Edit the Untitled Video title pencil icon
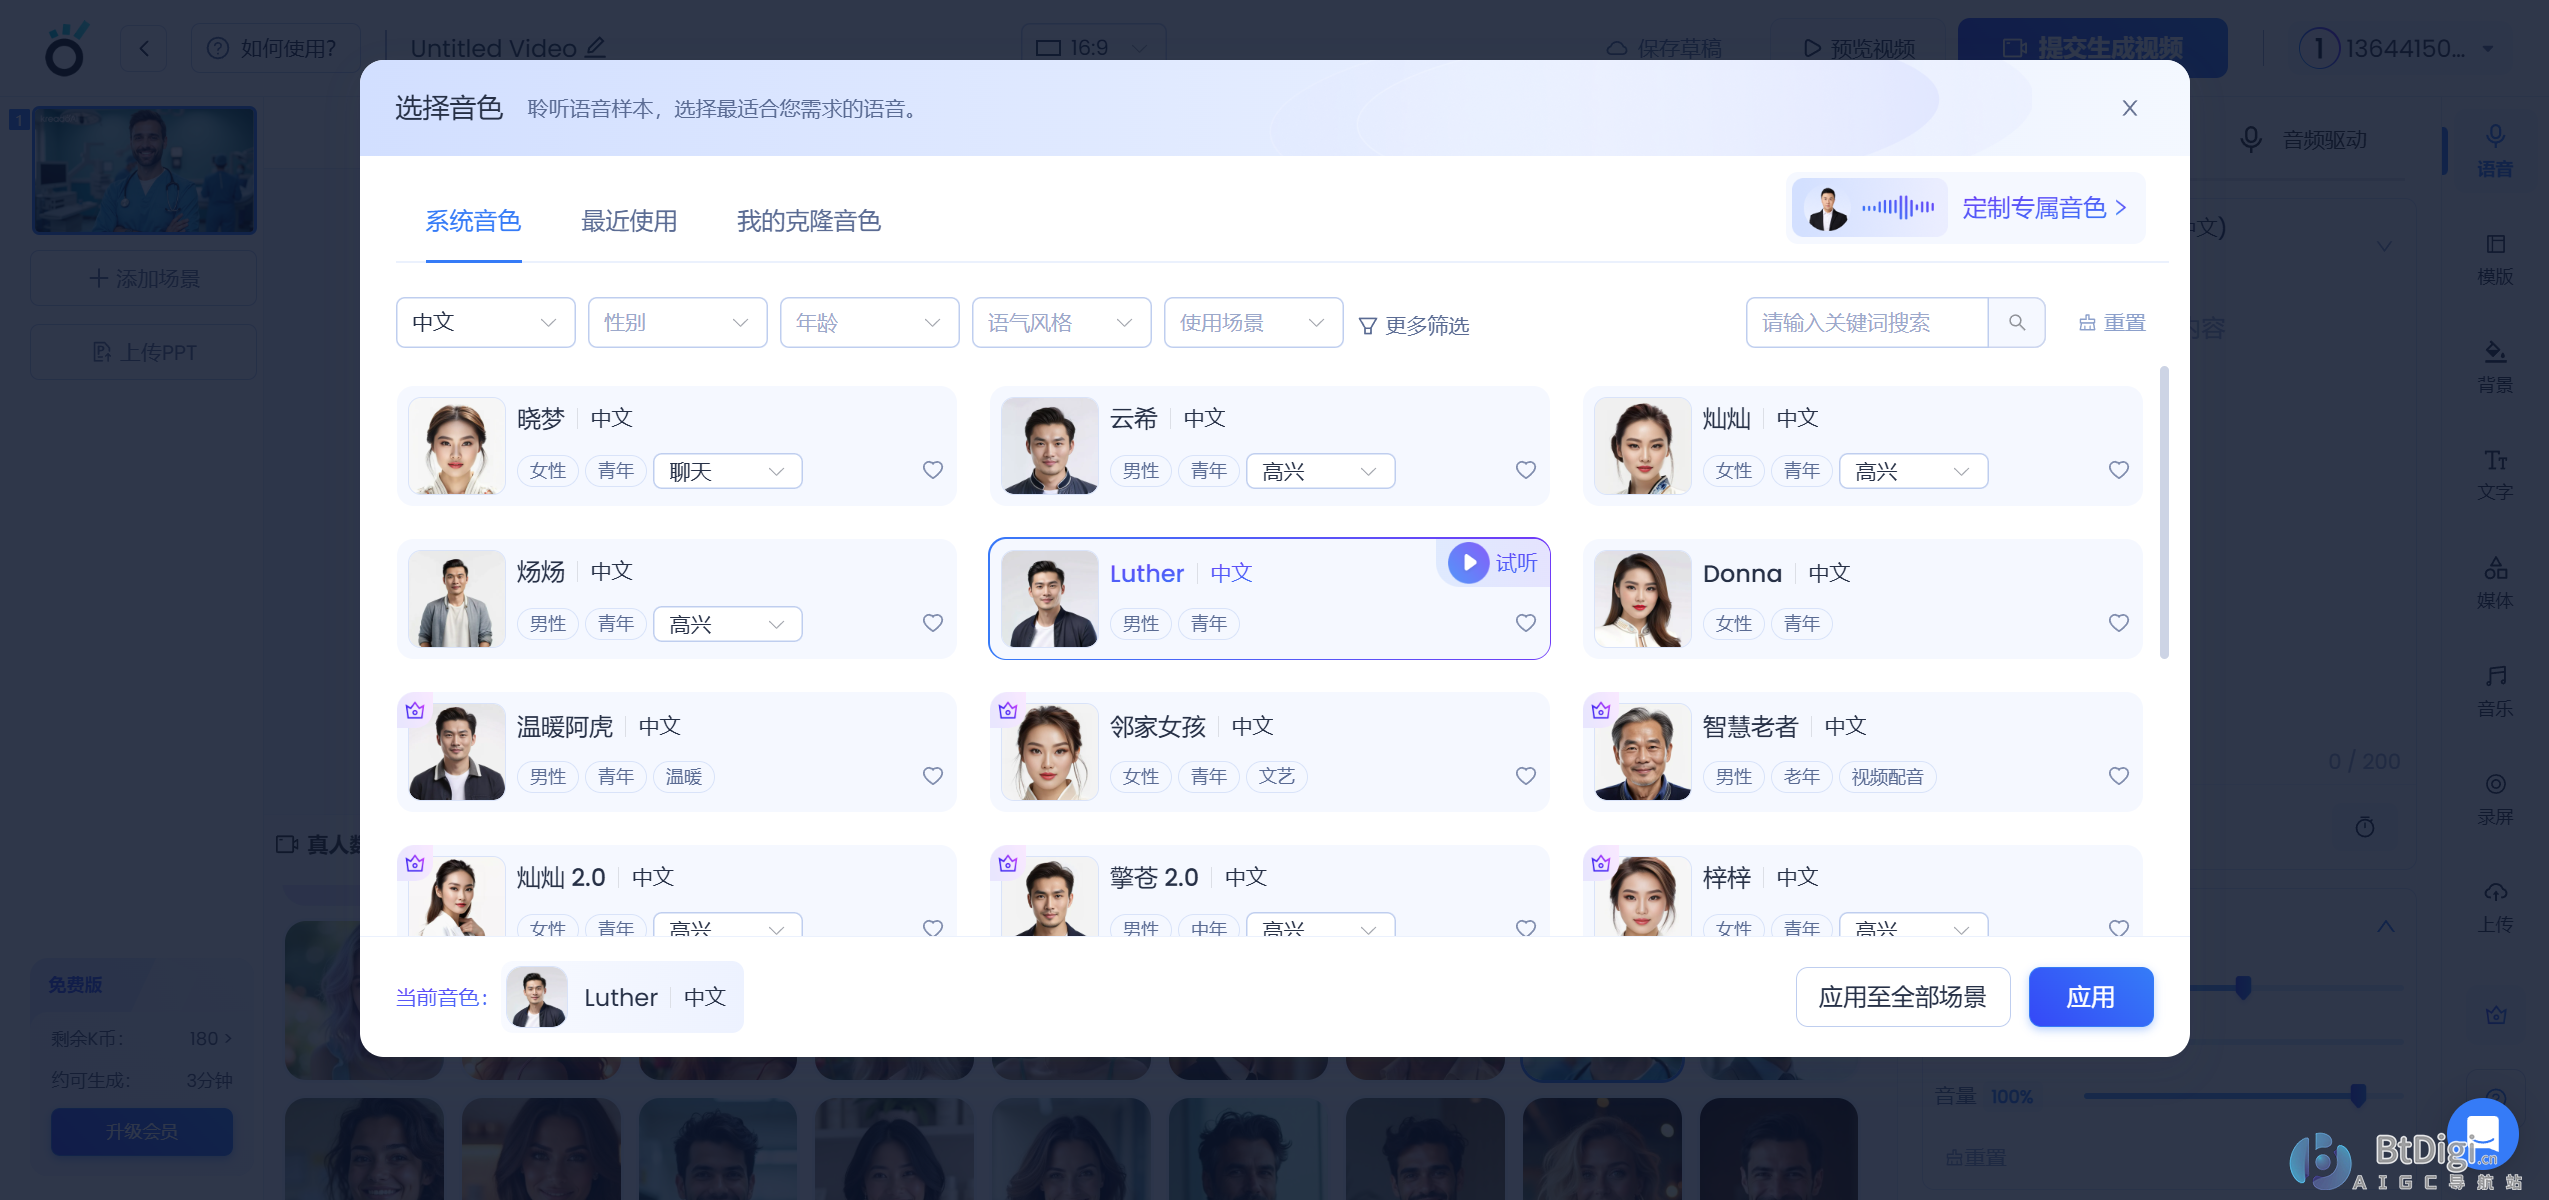 [596, 47]
